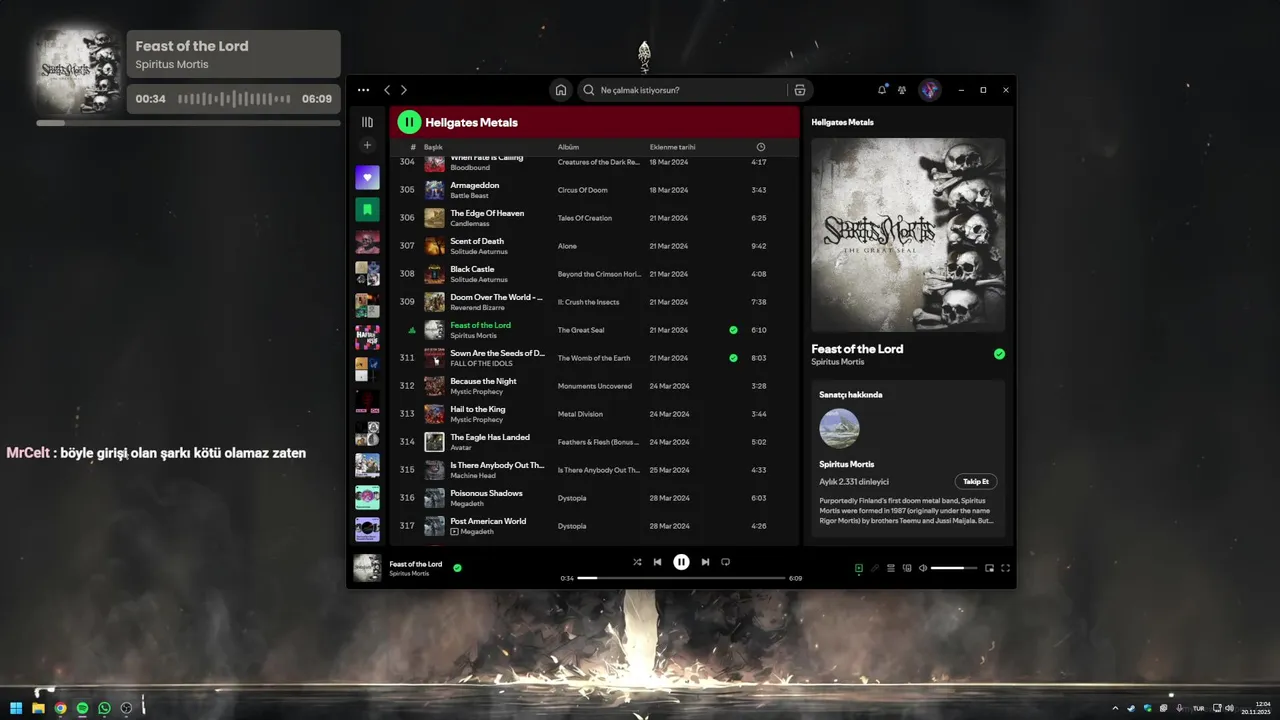The width and height of the screenshot is (1280, 720).
Task: Open the green bookmark Your Episodes item
Action: [x=367, y=210]
